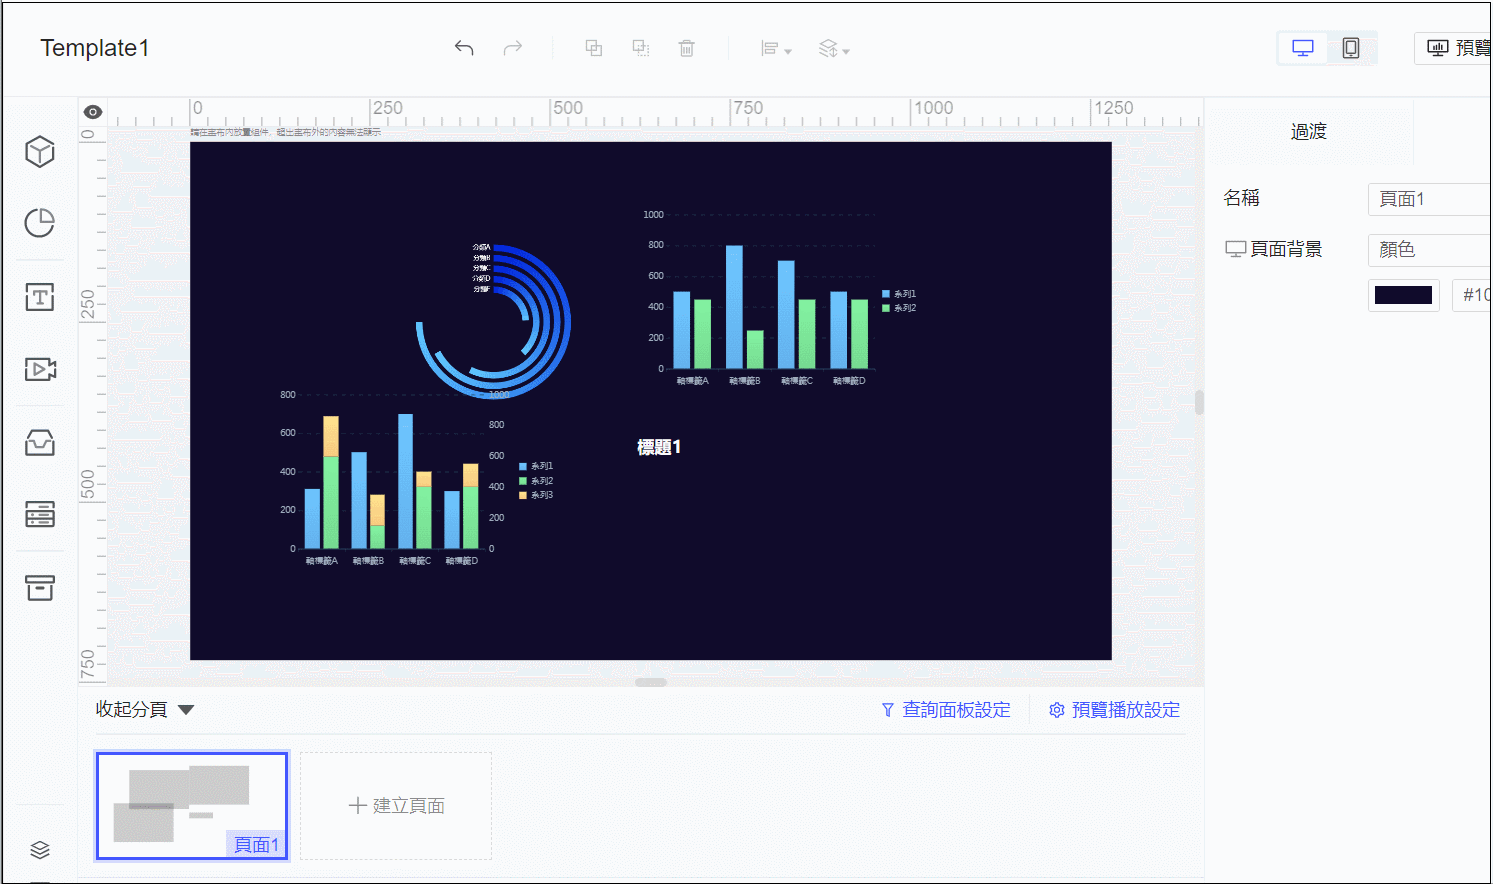1493x884 pixels.
Task: Click the dark background color swatch
Action: (x=1404, y=295)
